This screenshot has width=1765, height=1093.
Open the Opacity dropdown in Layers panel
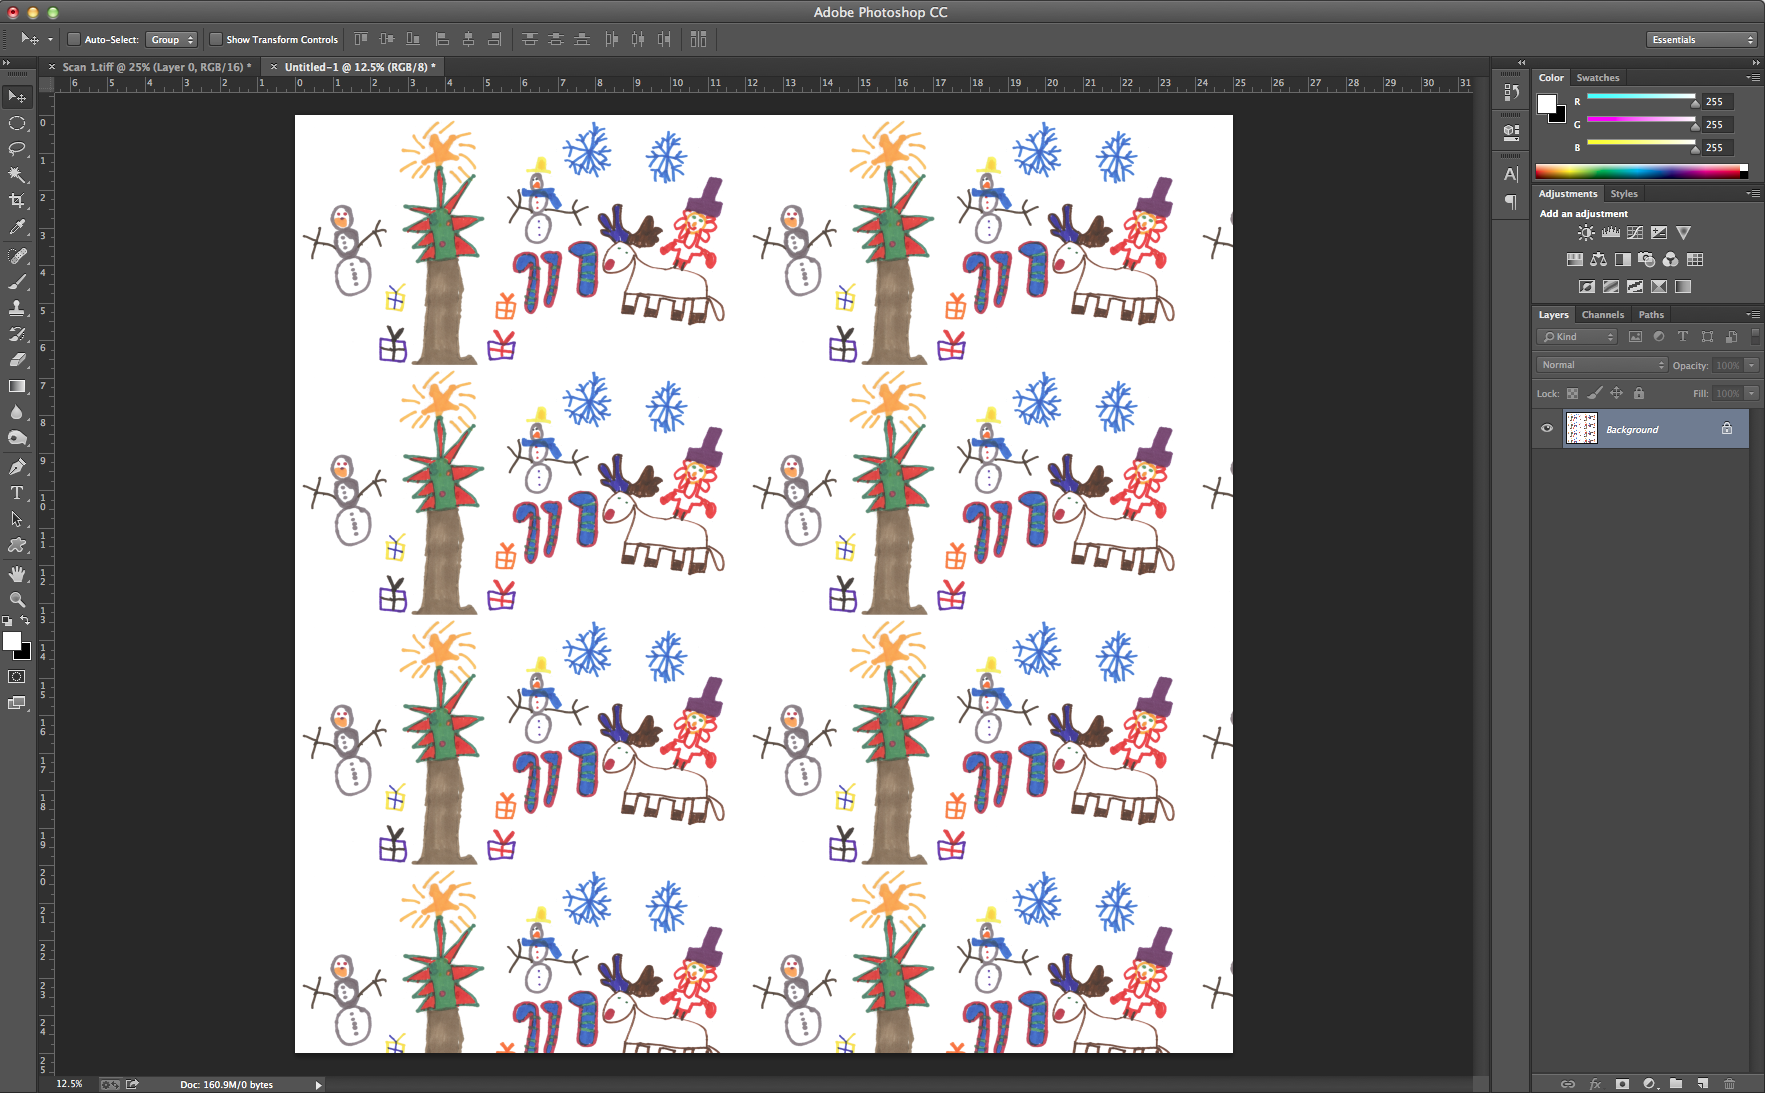[1753, 364]
